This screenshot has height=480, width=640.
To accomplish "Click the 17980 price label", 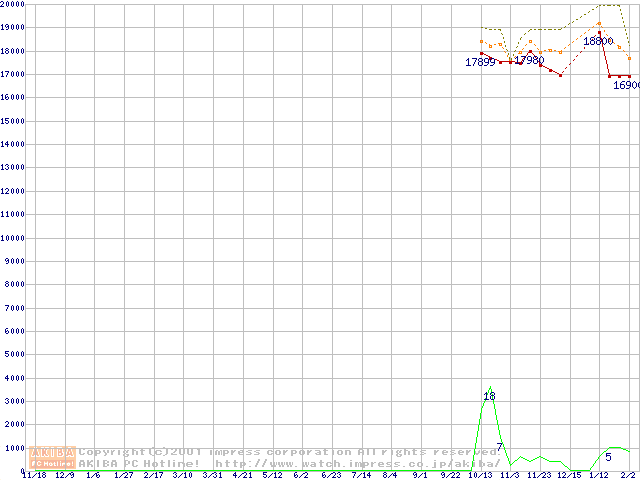I will (x=529, y=61).
